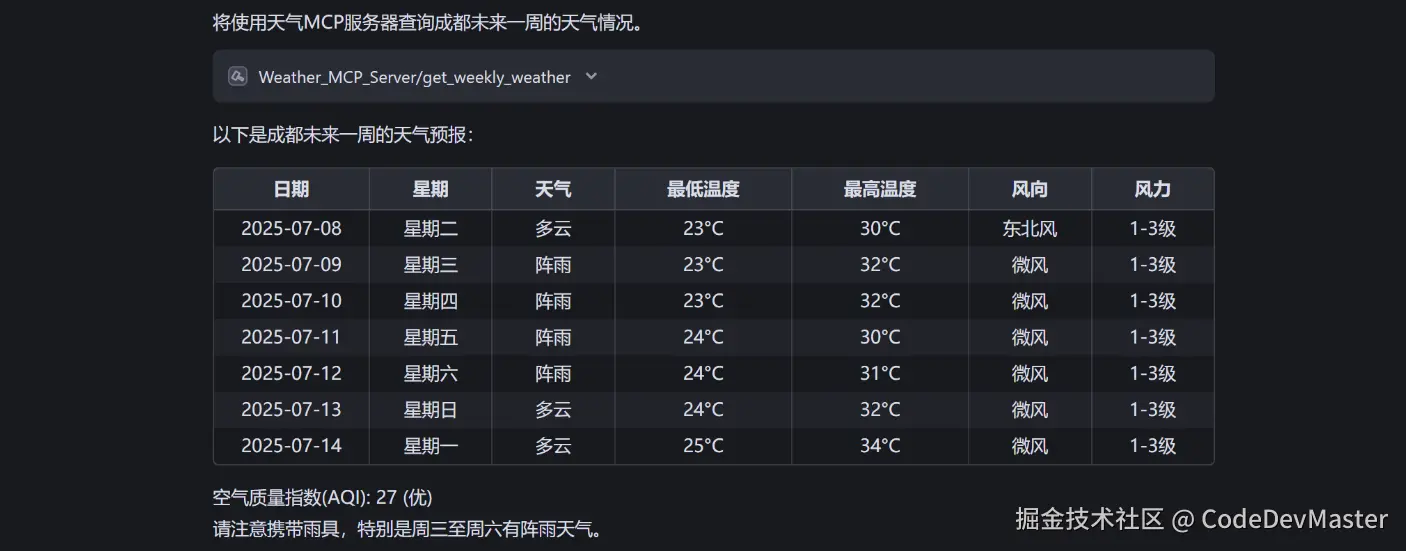Click the 掘金技术社区 @ CodeDevMaster watermark

(x=1201, y=519)
